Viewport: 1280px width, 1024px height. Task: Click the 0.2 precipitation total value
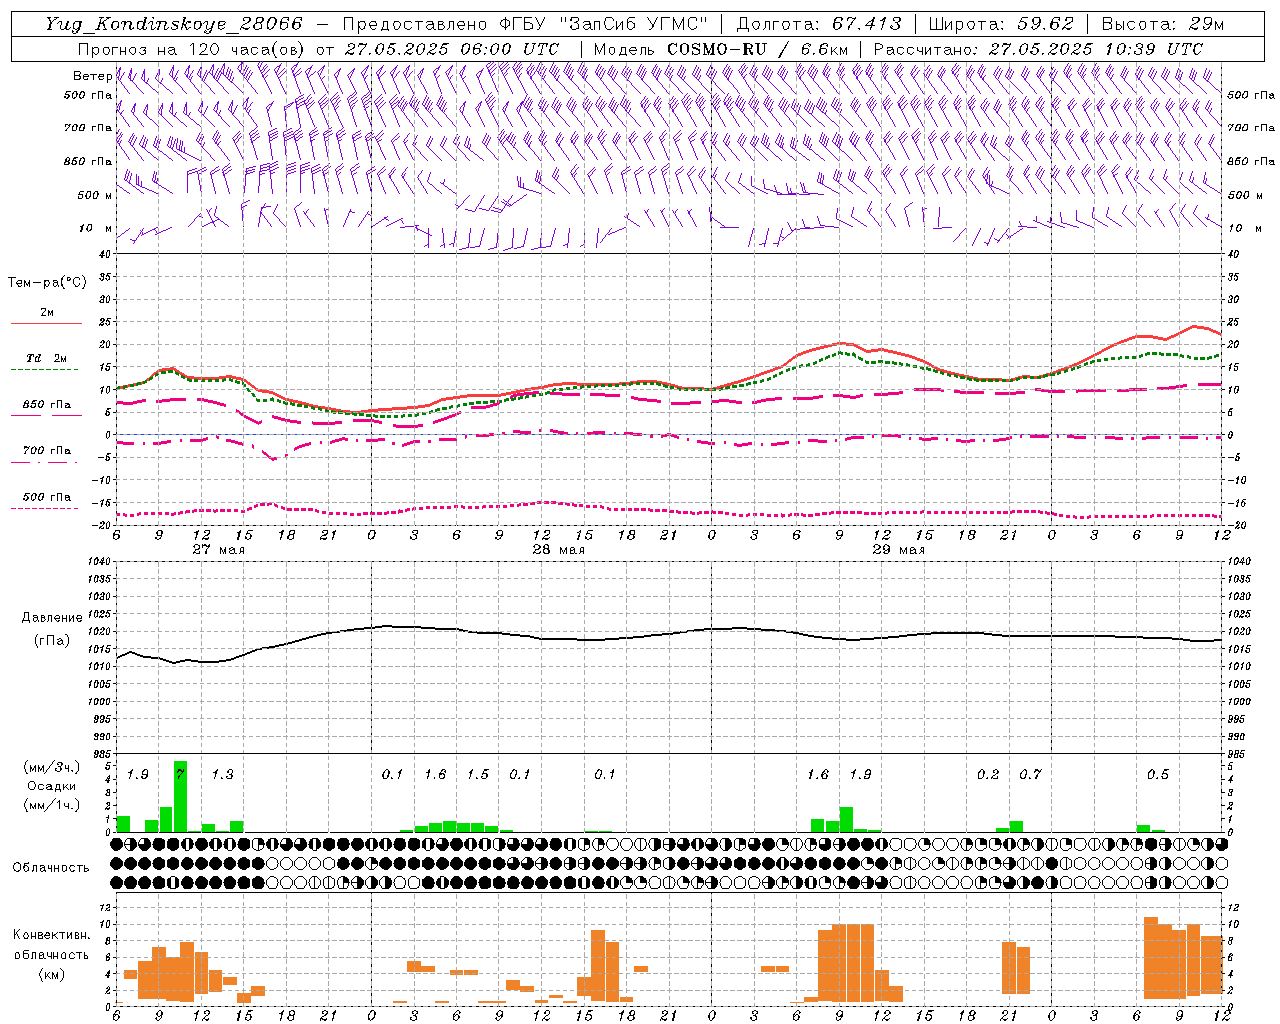point(988,775)
